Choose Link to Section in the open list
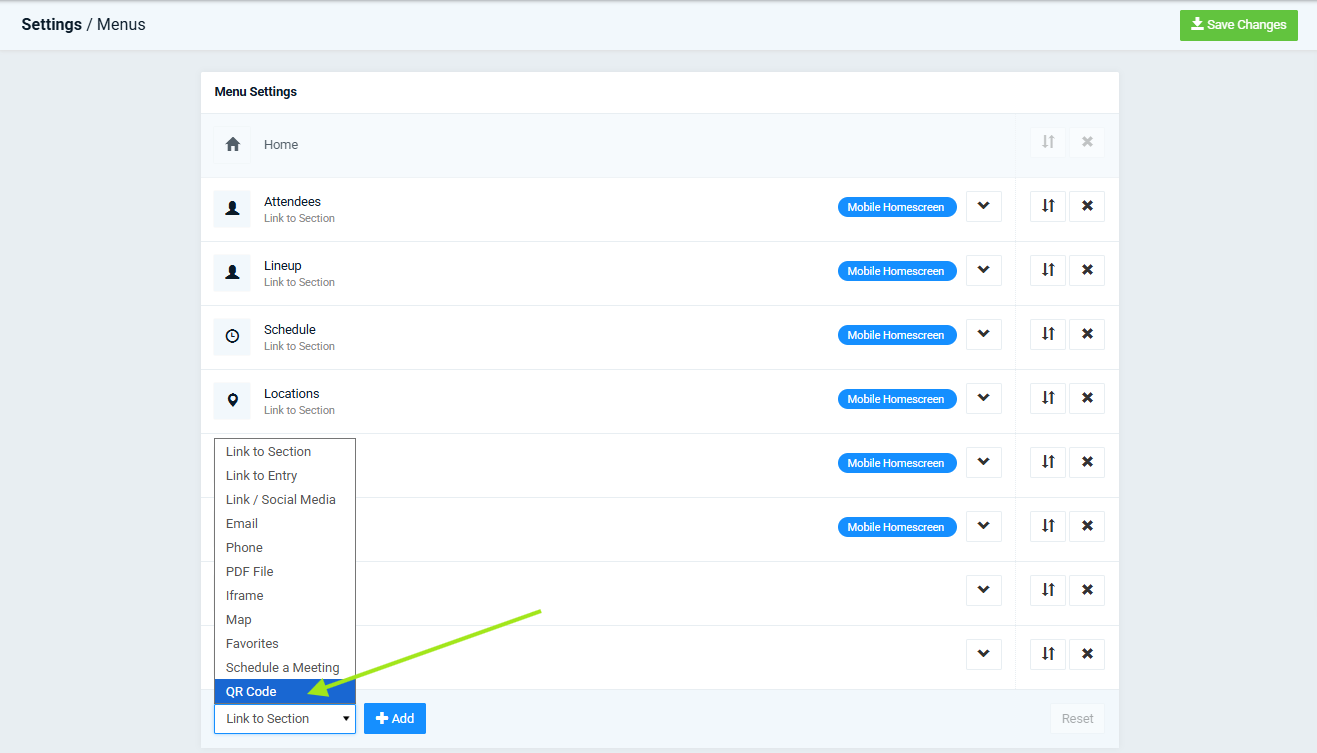 pyautogui.click(x=285, y=452)
